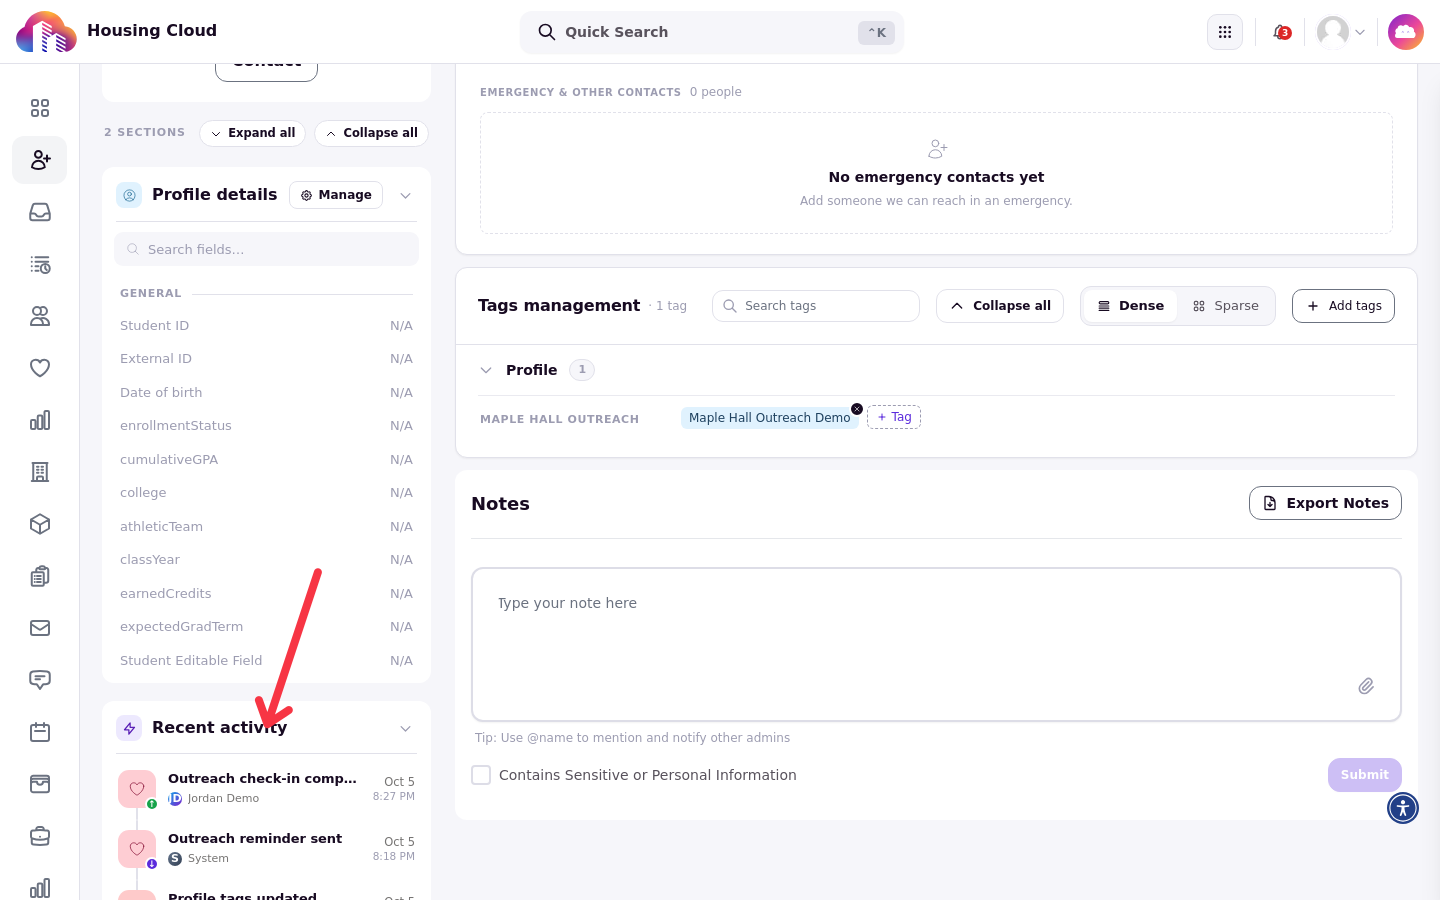The width and height of the screenshot is (1440, 900).
Task: Open the add-person contacts sidebar icon
Action: (40, 160)
